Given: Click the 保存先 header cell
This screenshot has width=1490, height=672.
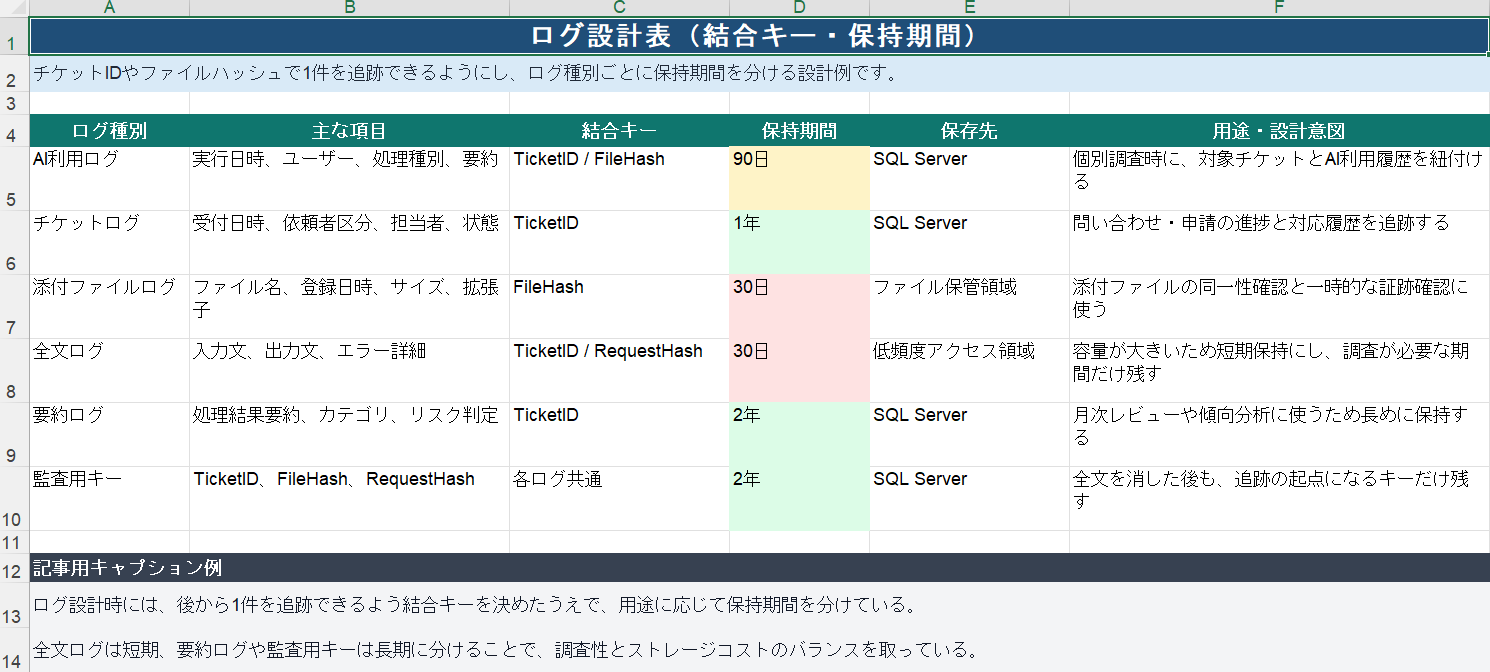Looking at the screenshot, I should 969,131.
